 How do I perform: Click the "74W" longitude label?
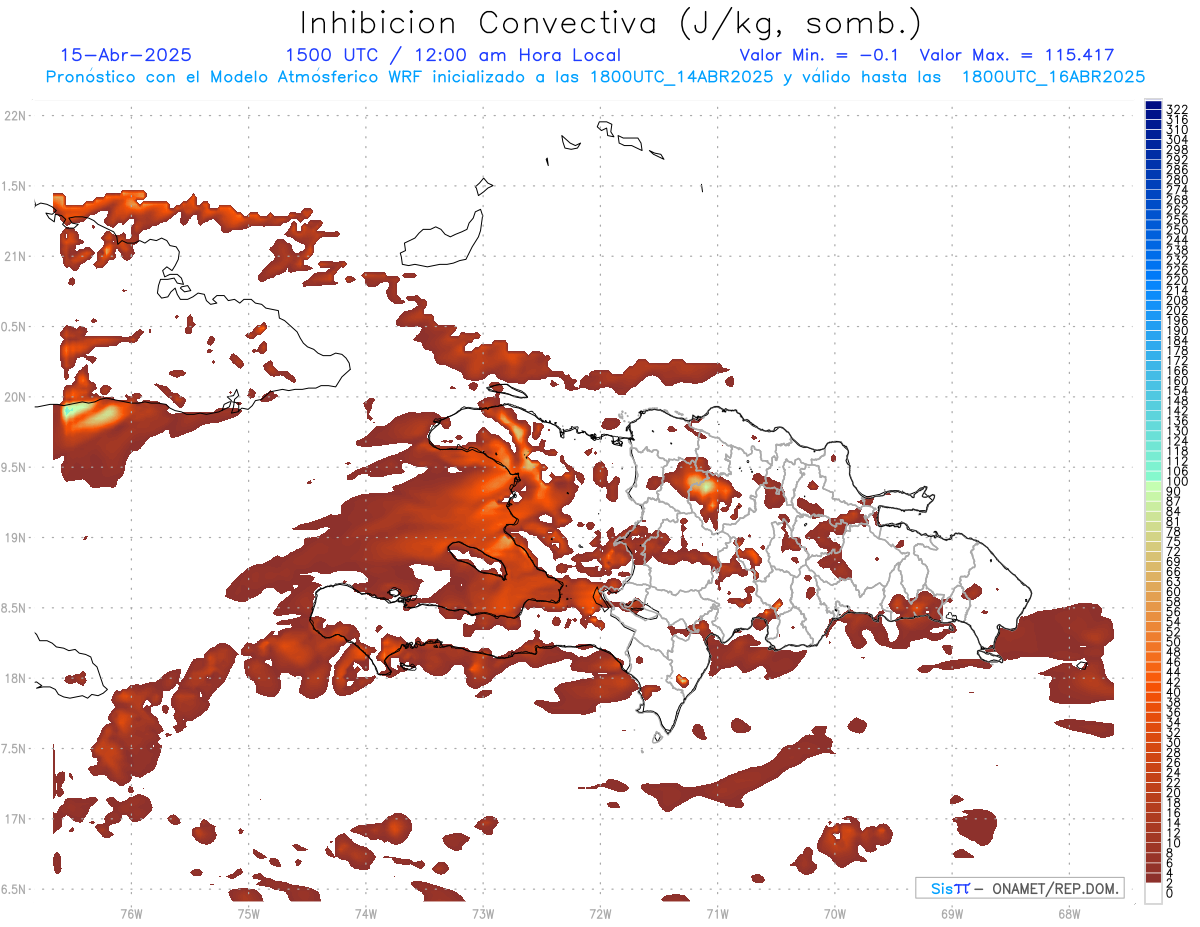[365, 913]
